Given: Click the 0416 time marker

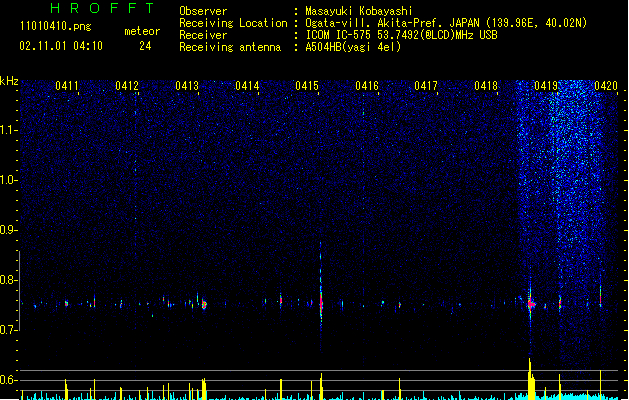Looking at the screenshot, I should (x=367, y=86).
